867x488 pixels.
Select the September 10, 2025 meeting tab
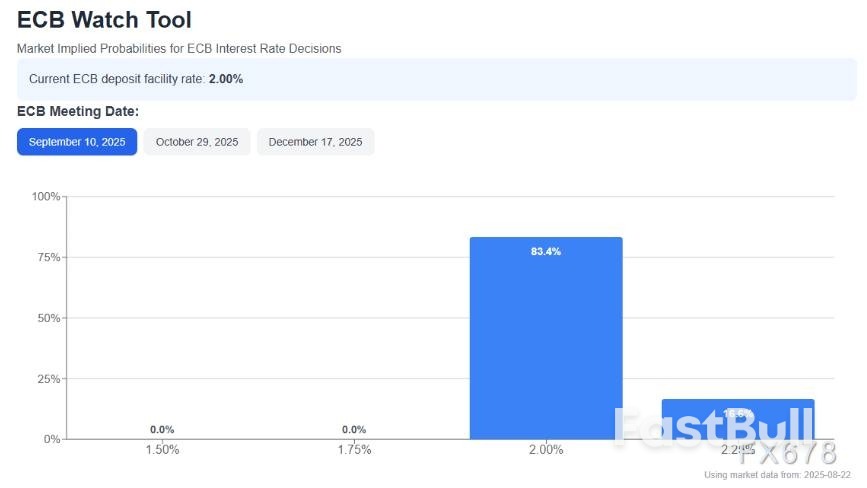[77, 142]
